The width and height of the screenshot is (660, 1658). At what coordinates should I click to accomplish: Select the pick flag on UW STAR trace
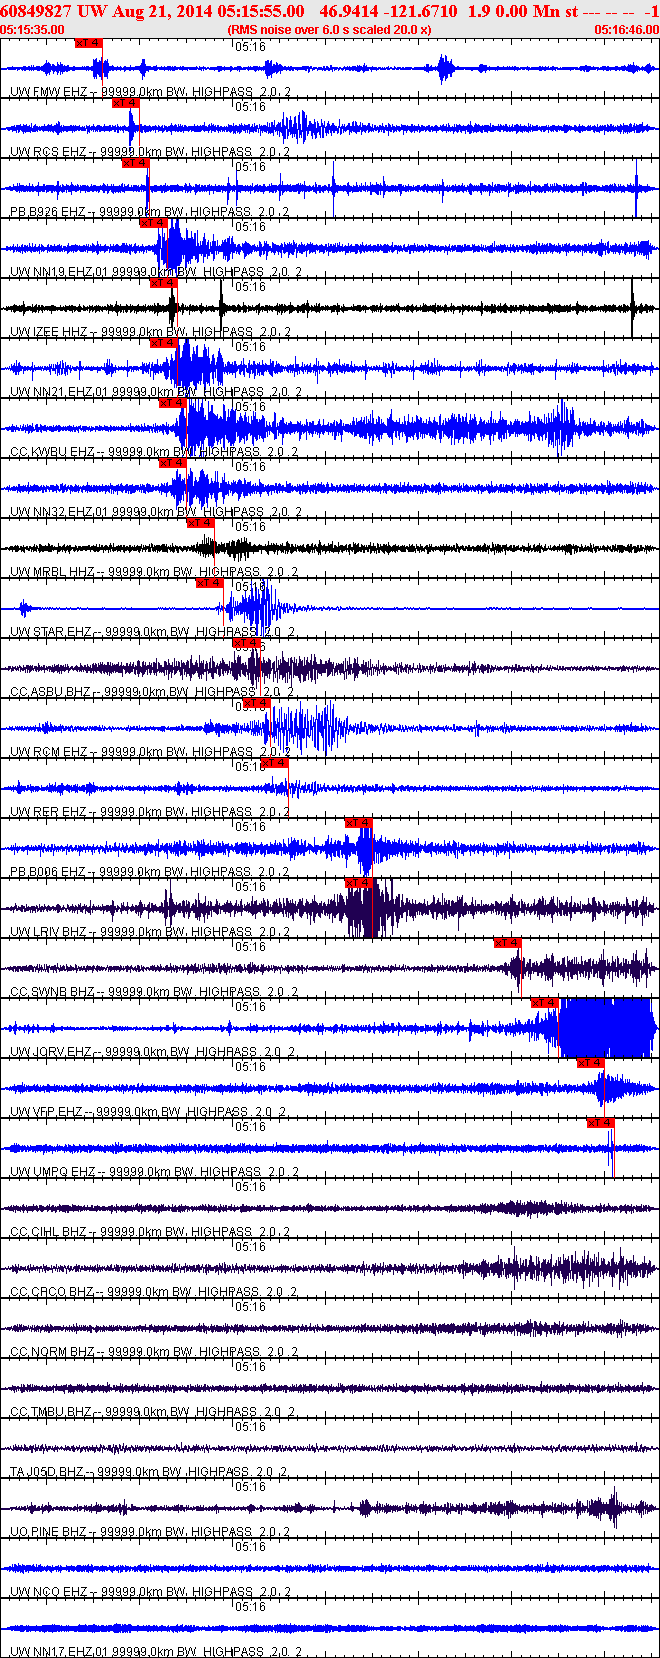(x=209, y=583)
